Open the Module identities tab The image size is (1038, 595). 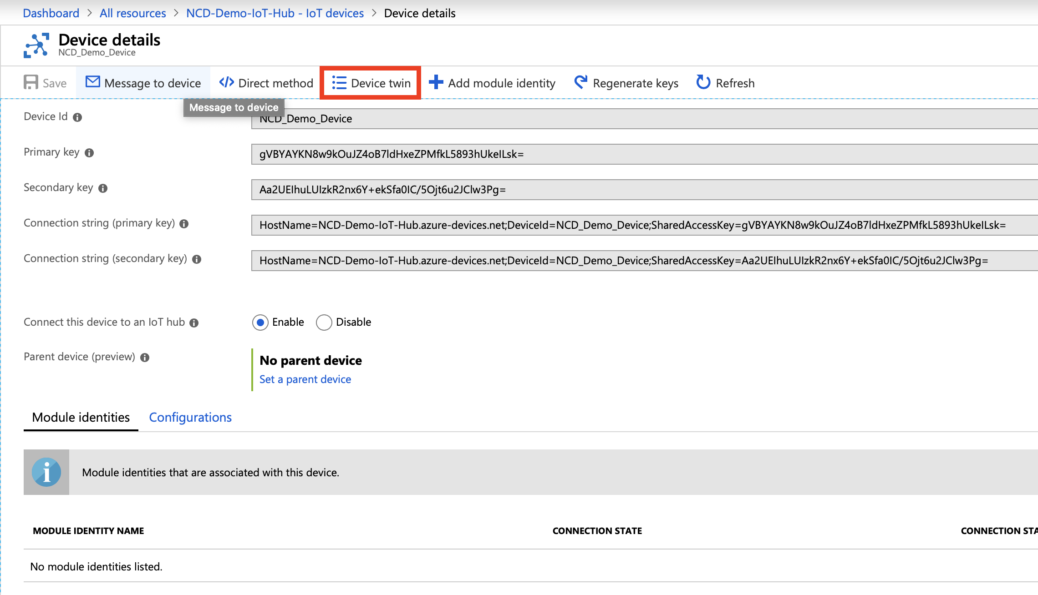pos(80,417)
